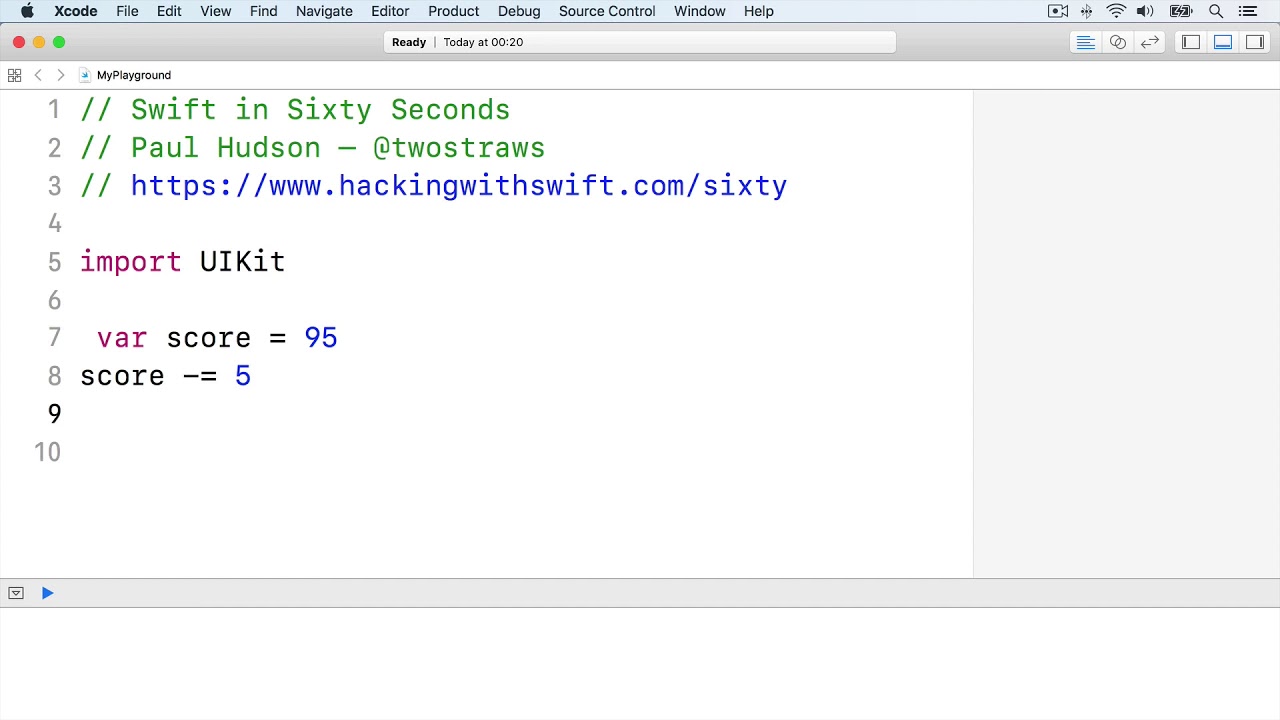Click the Spotlight search icon
Viewport: 1280px width, 720px height.
pyautogui.click(x=1216, y=11)
